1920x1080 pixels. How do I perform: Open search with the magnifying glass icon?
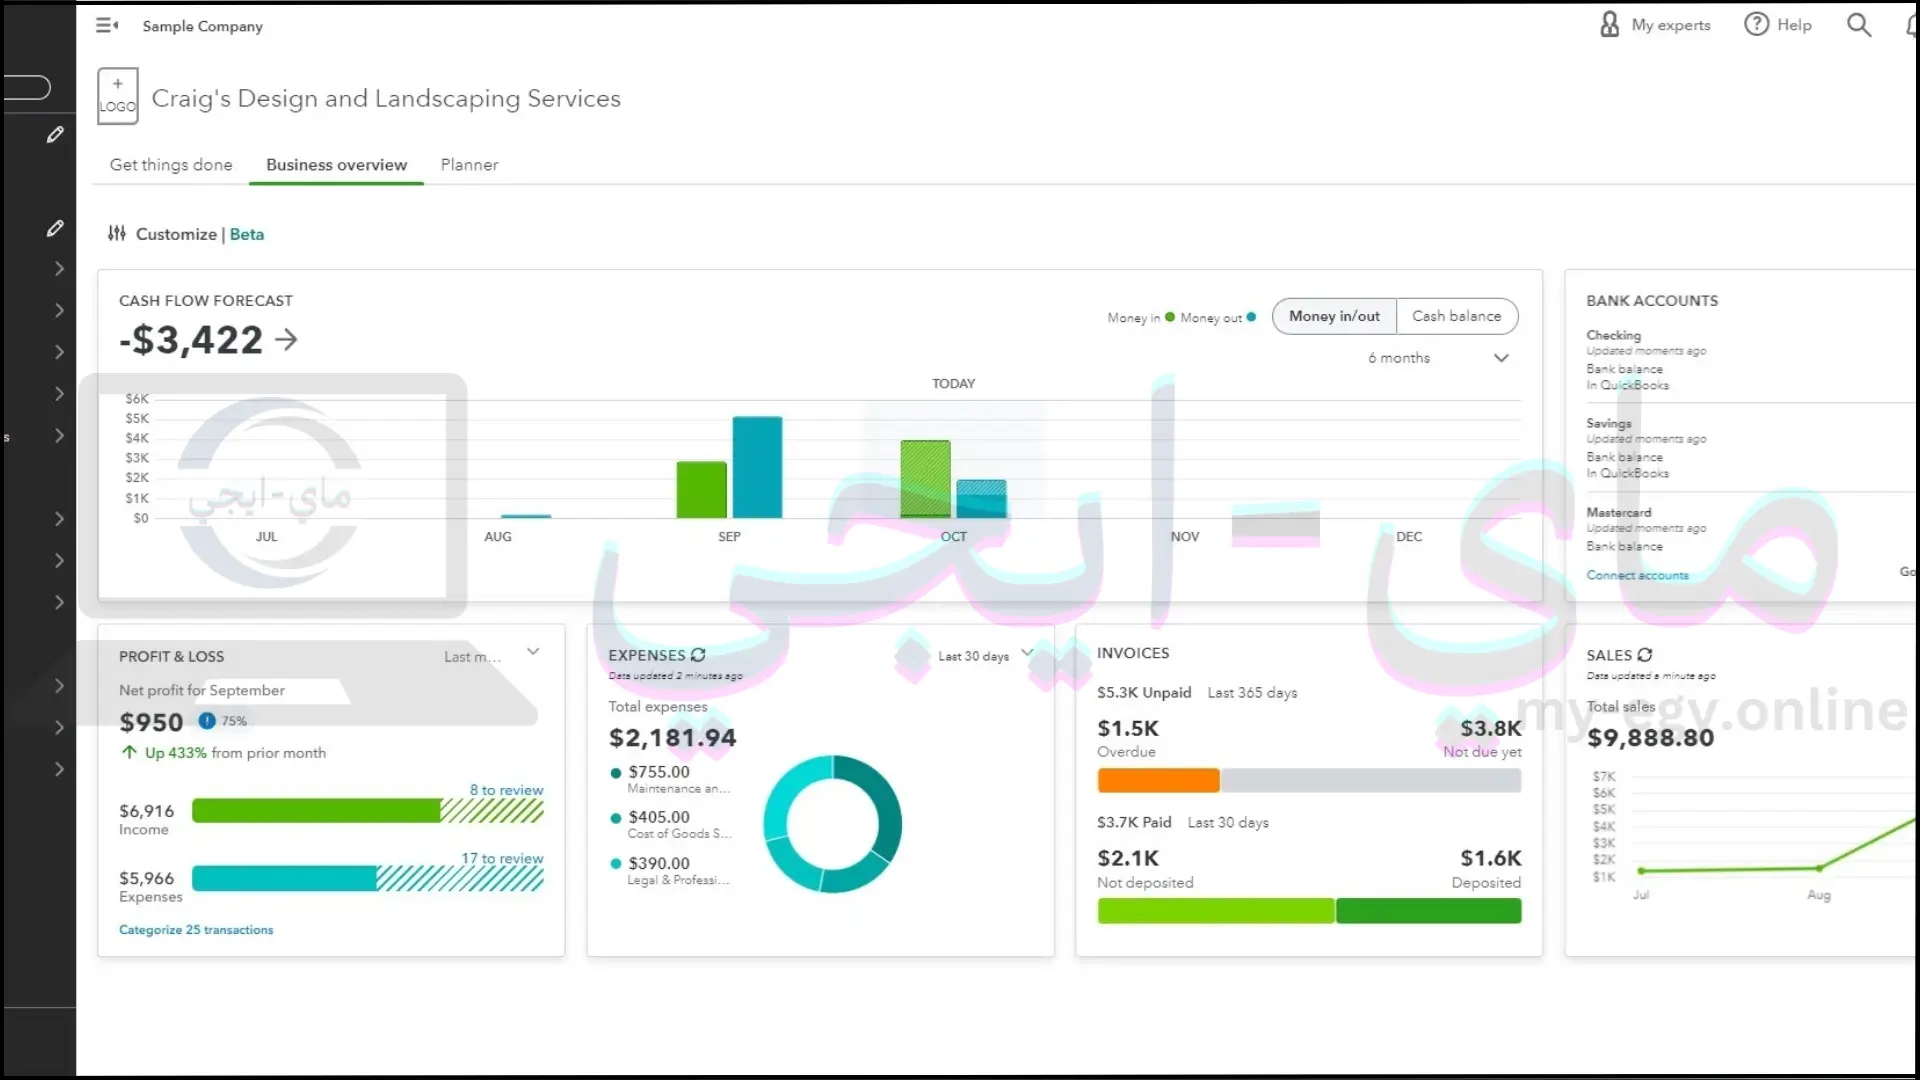click(x=1858, y=25)
